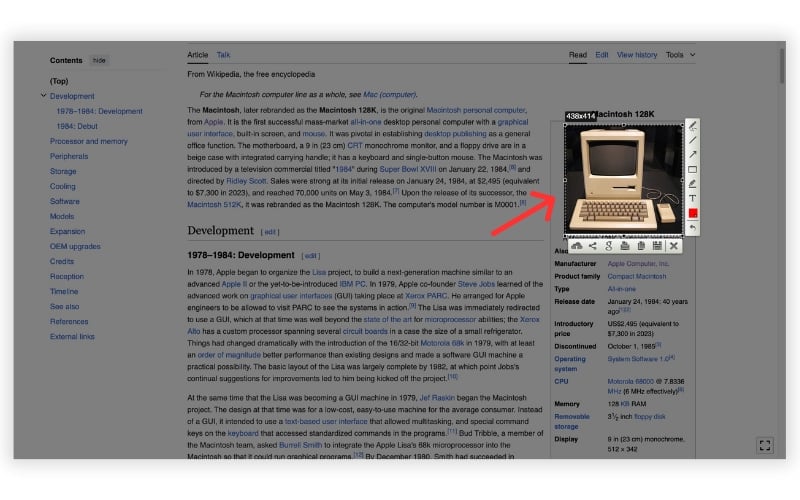This screenshot has height=500, width=800.
Task: Open Compact Macintosh infobox link
Action: [637, 276]
